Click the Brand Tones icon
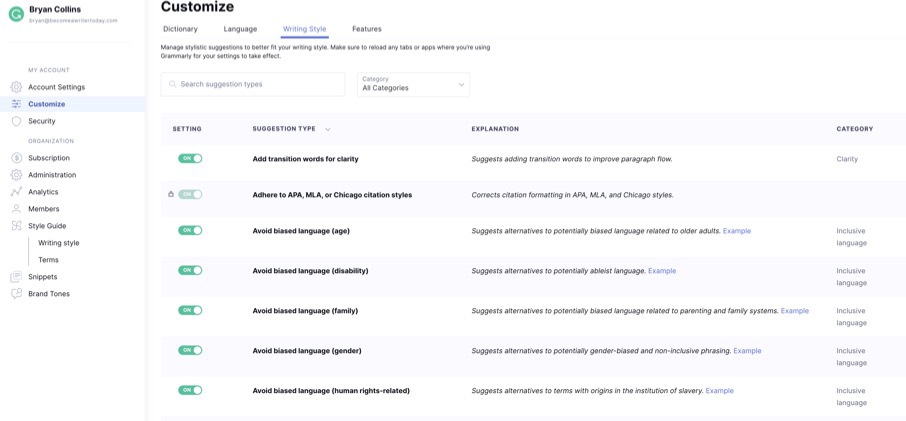The height and width of the screenshot is (421, 906). pos(16,294)
